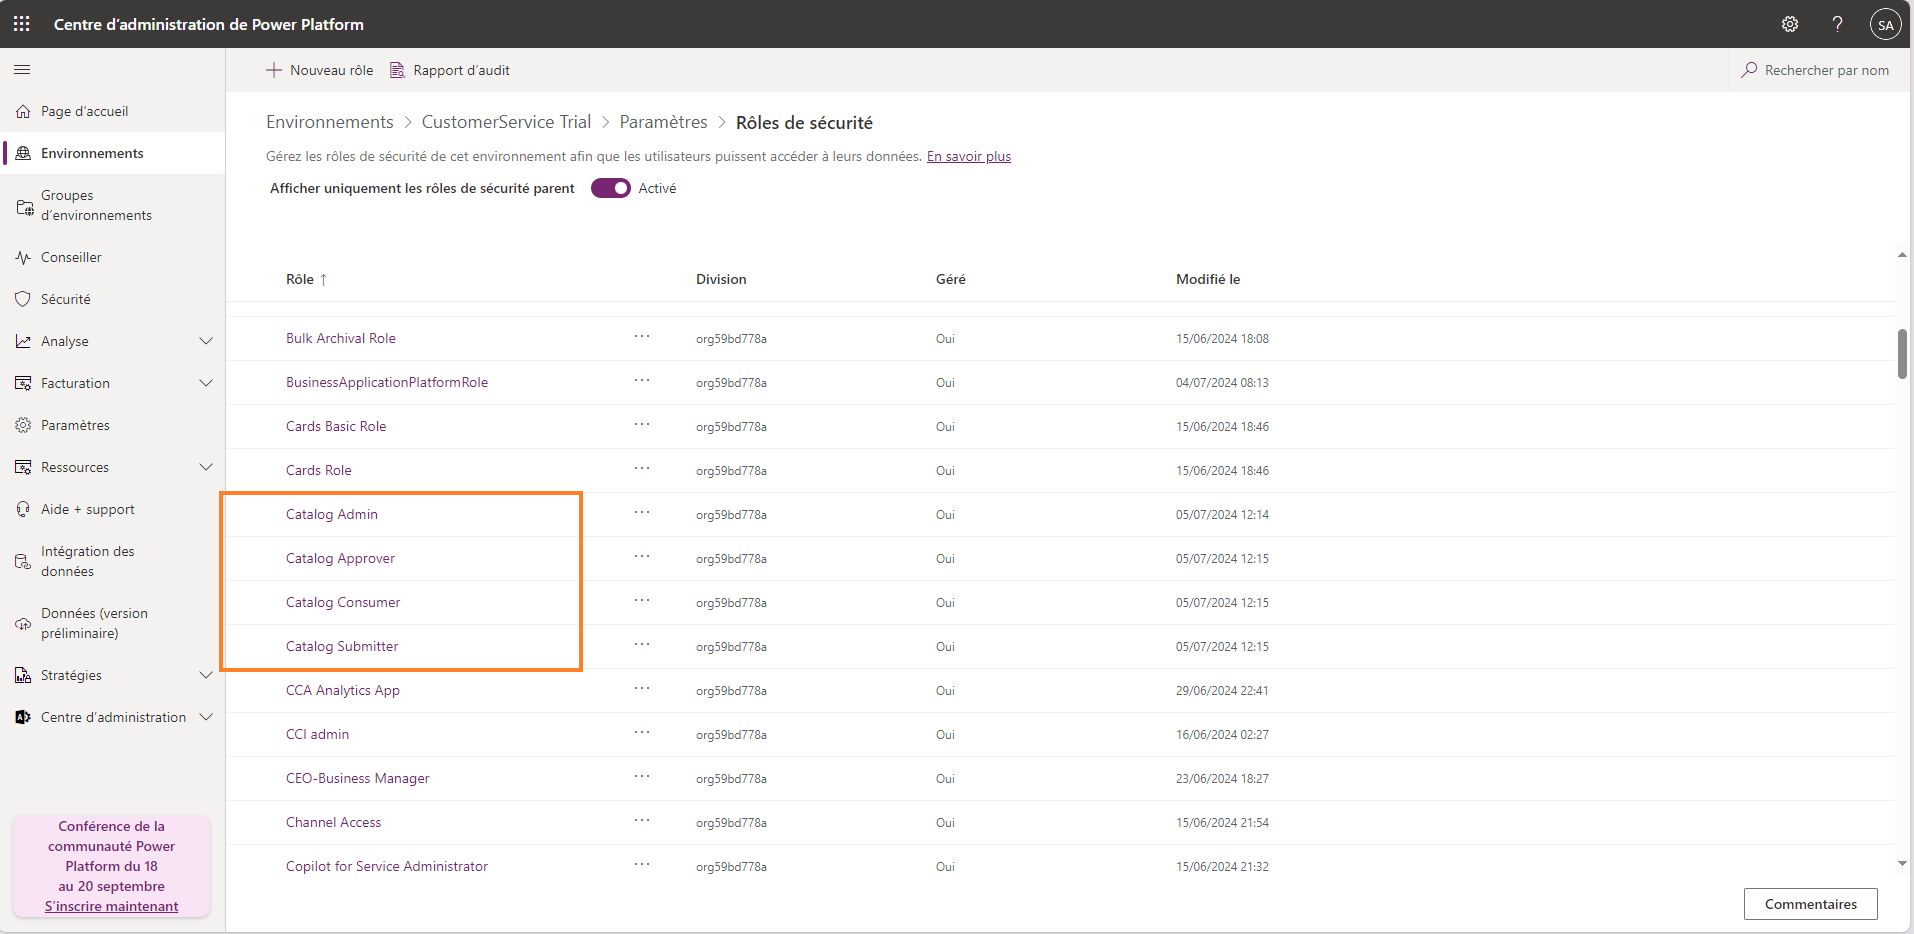Sort by the Division column header

pos(721,280)
